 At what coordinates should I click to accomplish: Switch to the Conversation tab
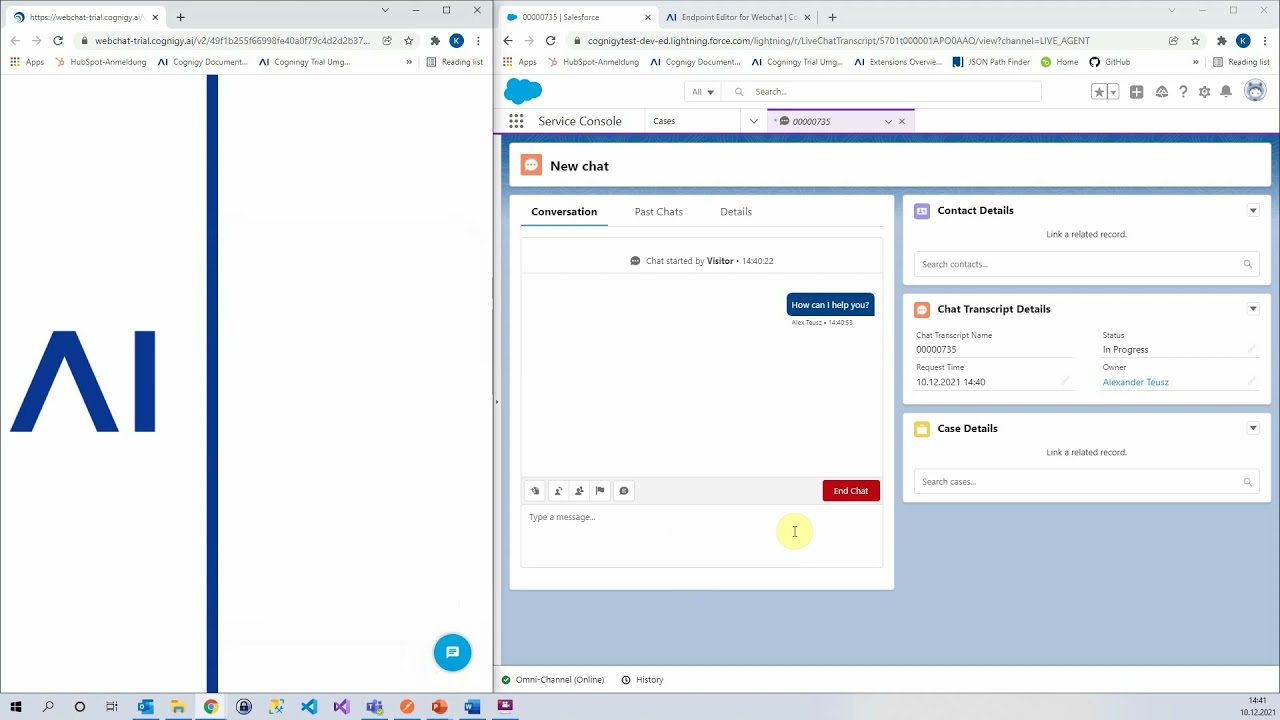(x=564, y=211)
